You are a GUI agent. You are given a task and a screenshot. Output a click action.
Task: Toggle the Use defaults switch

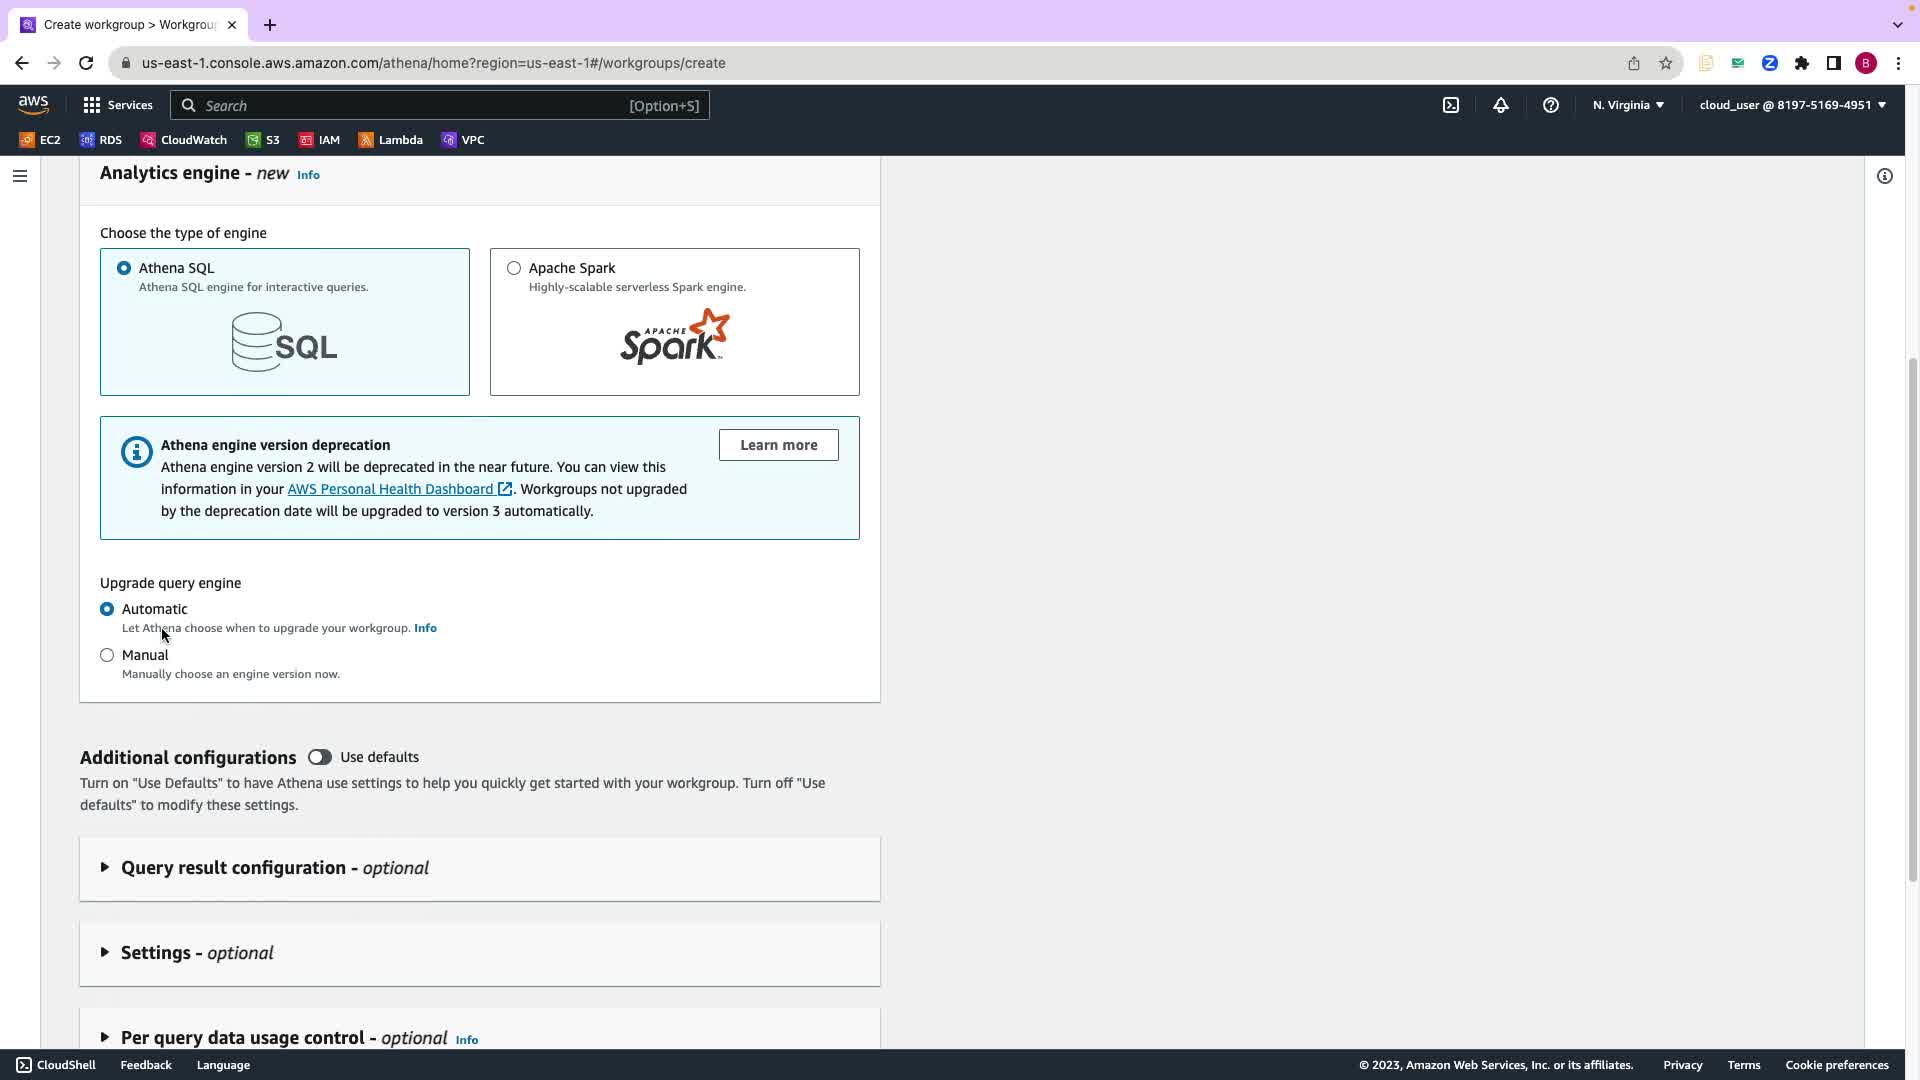click(x=320, y=757)
